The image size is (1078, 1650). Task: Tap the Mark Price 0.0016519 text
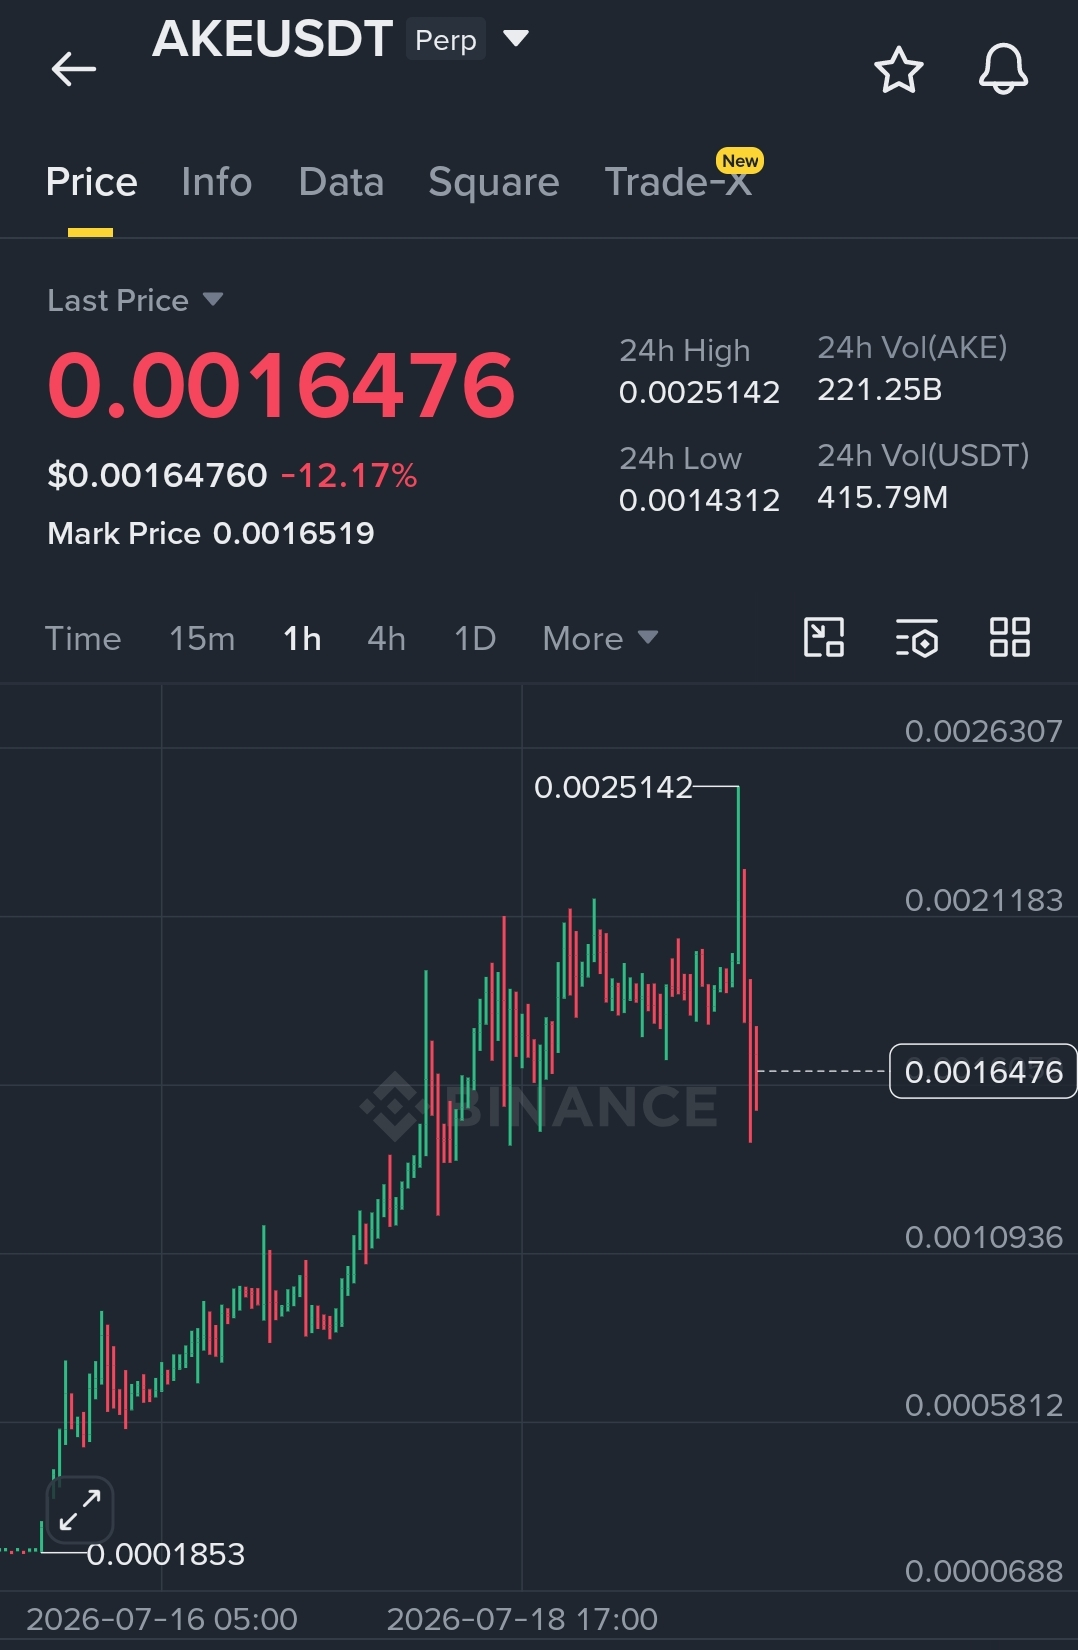point(211,533)
